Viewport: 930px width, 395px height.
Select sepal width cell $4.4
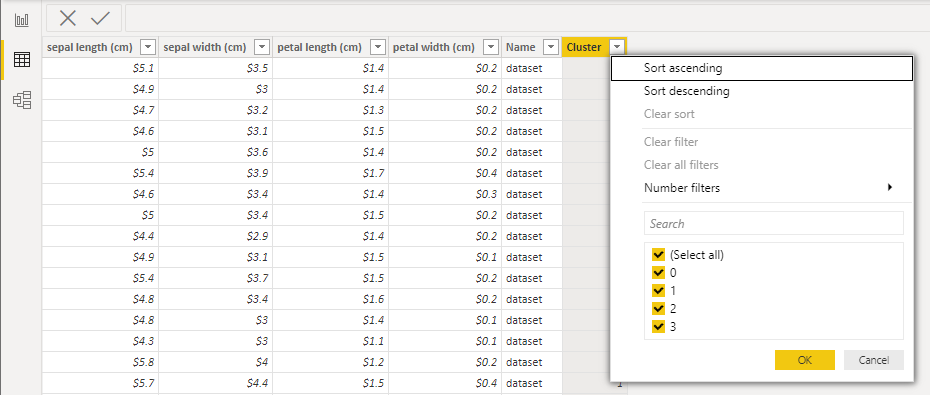pyautogui.click(x=216, y=383)
